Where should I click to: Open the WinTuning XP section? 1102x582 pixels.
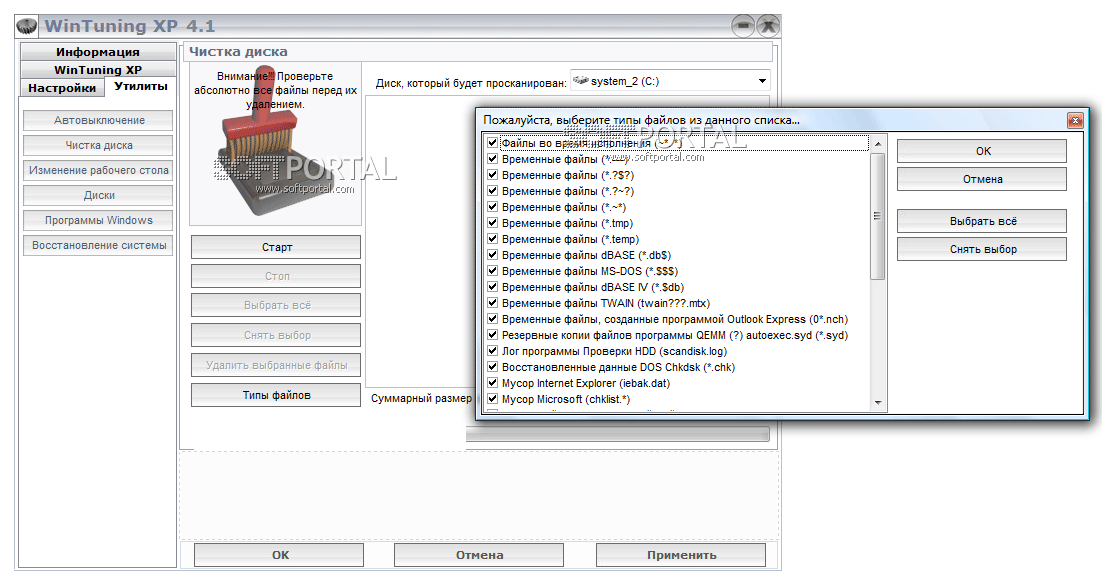tap(98, 70)
